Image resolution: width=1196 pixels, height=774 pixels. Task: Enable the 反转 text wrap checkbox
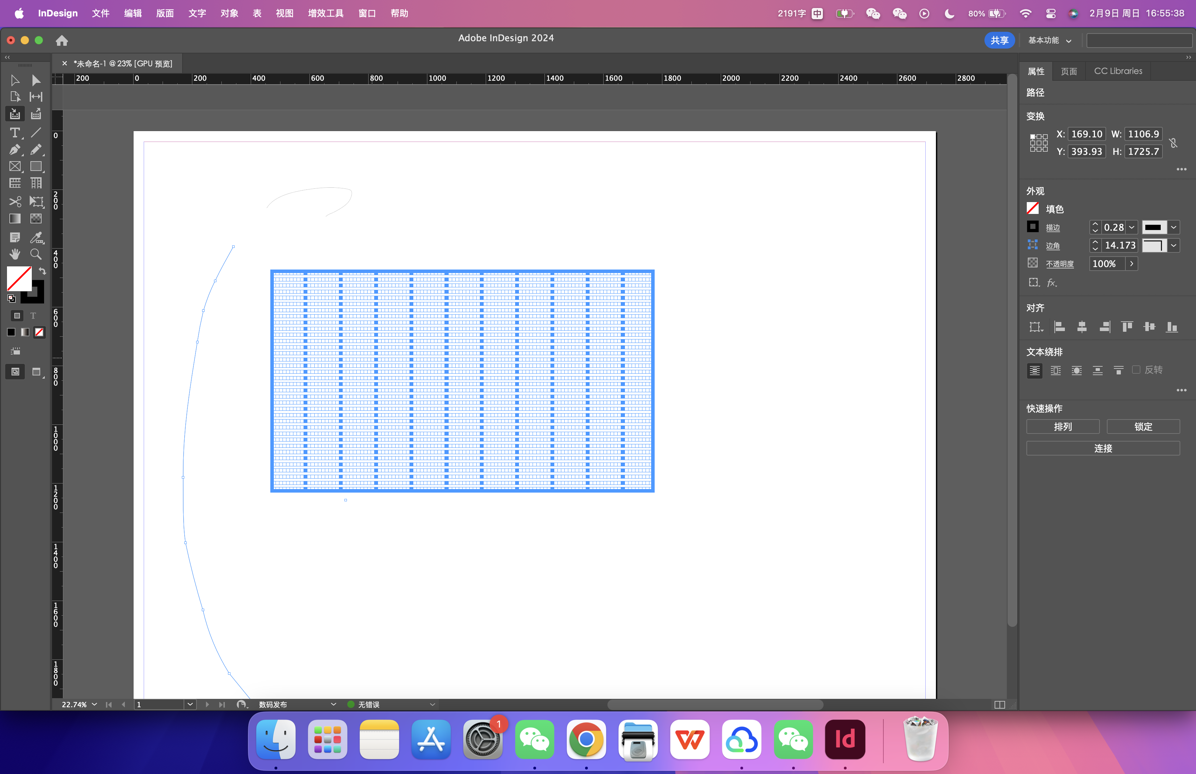1135,370
